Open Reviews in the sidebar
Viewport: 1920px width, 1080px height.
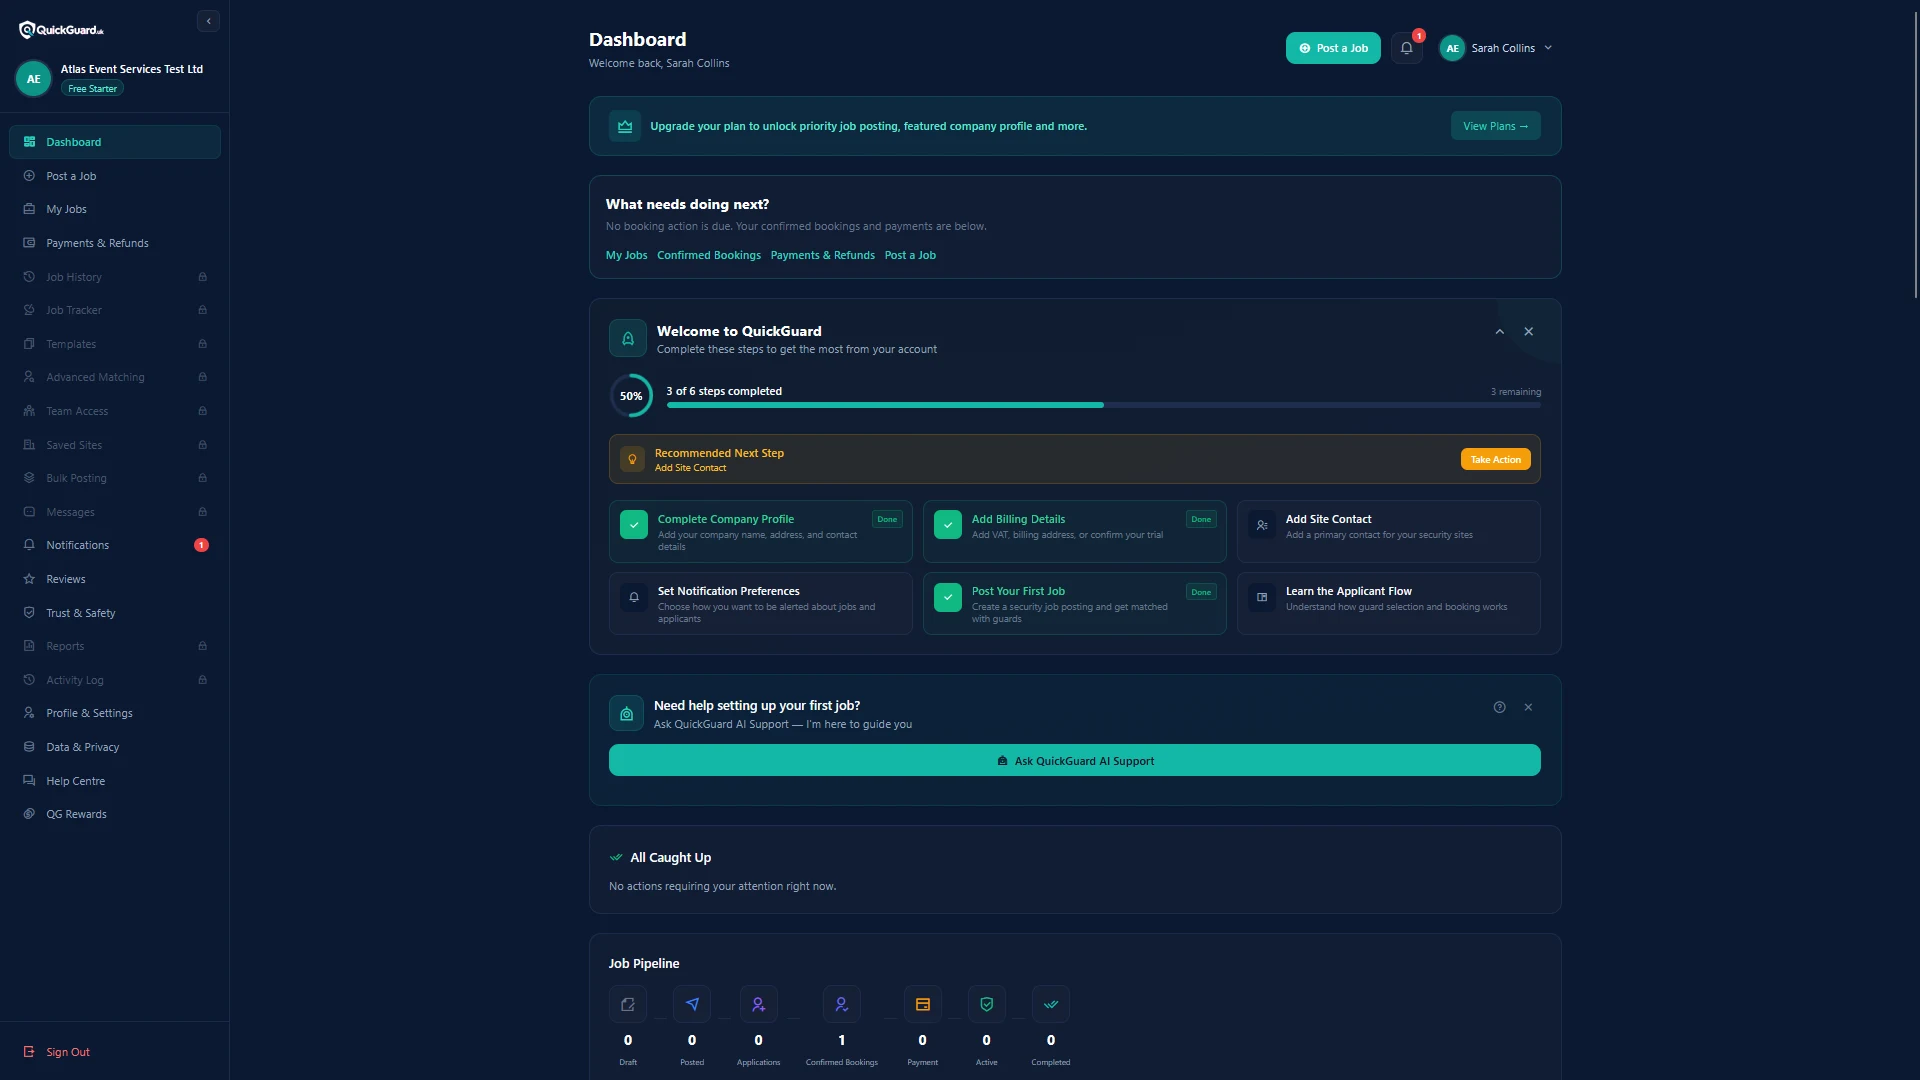115,579
